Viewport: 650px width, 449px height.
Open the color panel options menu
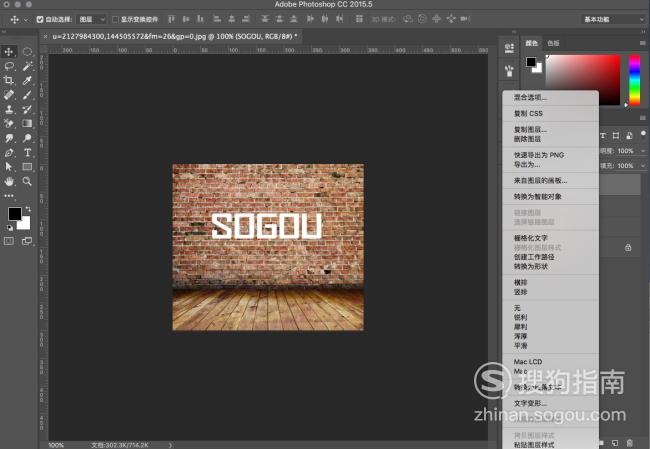point(643,43)
